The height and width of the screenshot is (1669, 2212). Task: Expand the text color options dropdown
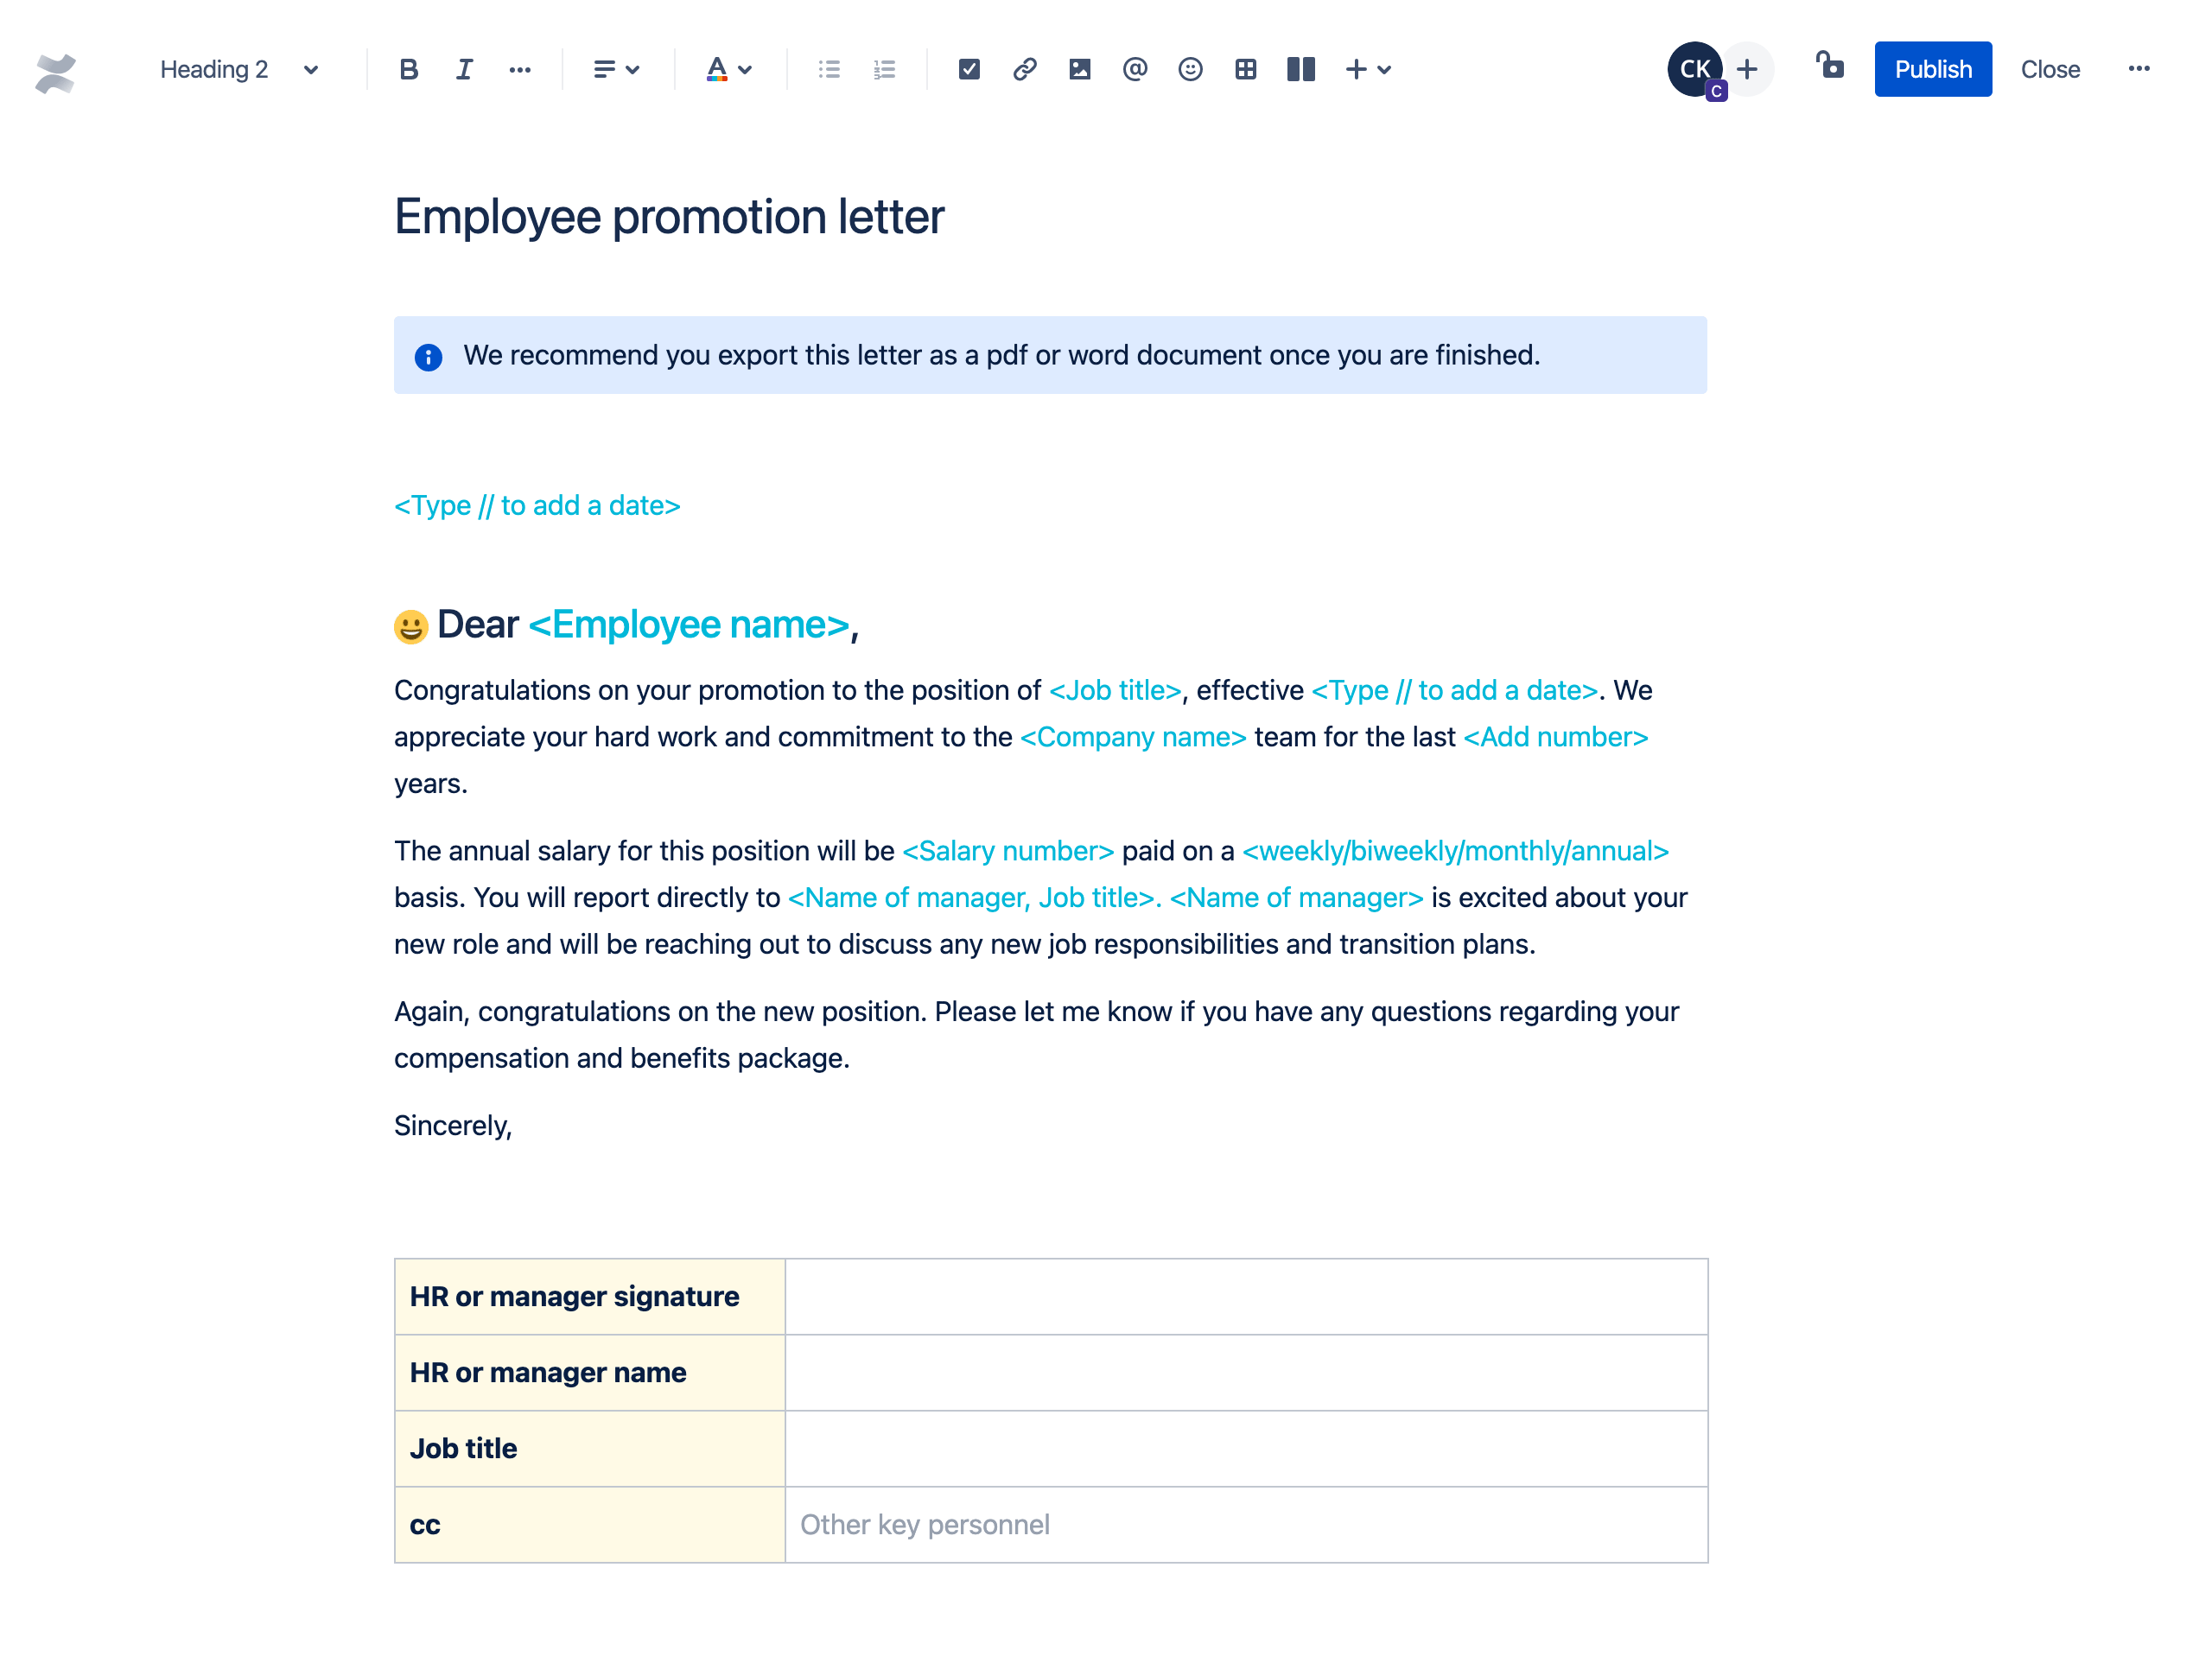coord(743,70)
